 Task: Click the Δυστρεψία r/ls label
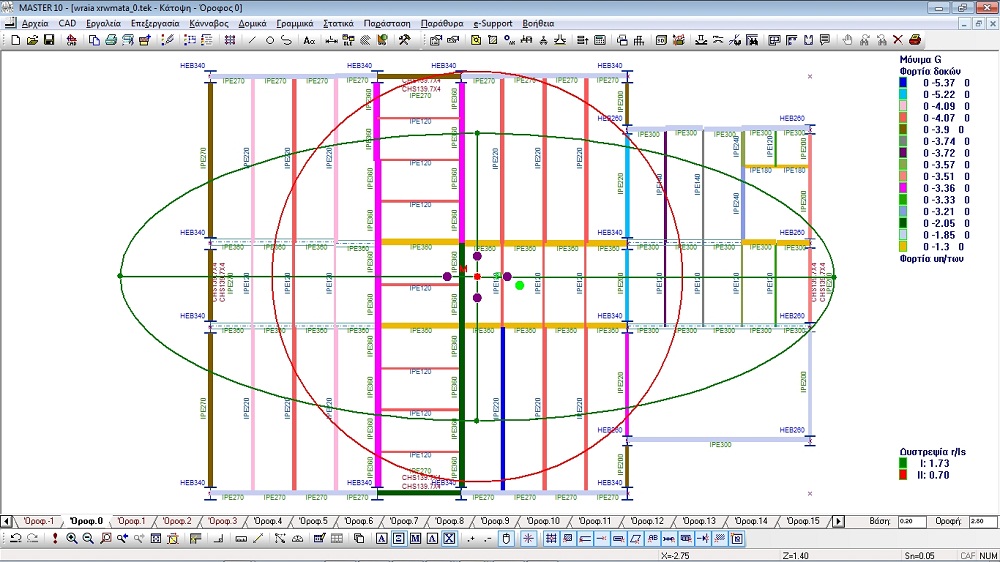pos(932,452)
